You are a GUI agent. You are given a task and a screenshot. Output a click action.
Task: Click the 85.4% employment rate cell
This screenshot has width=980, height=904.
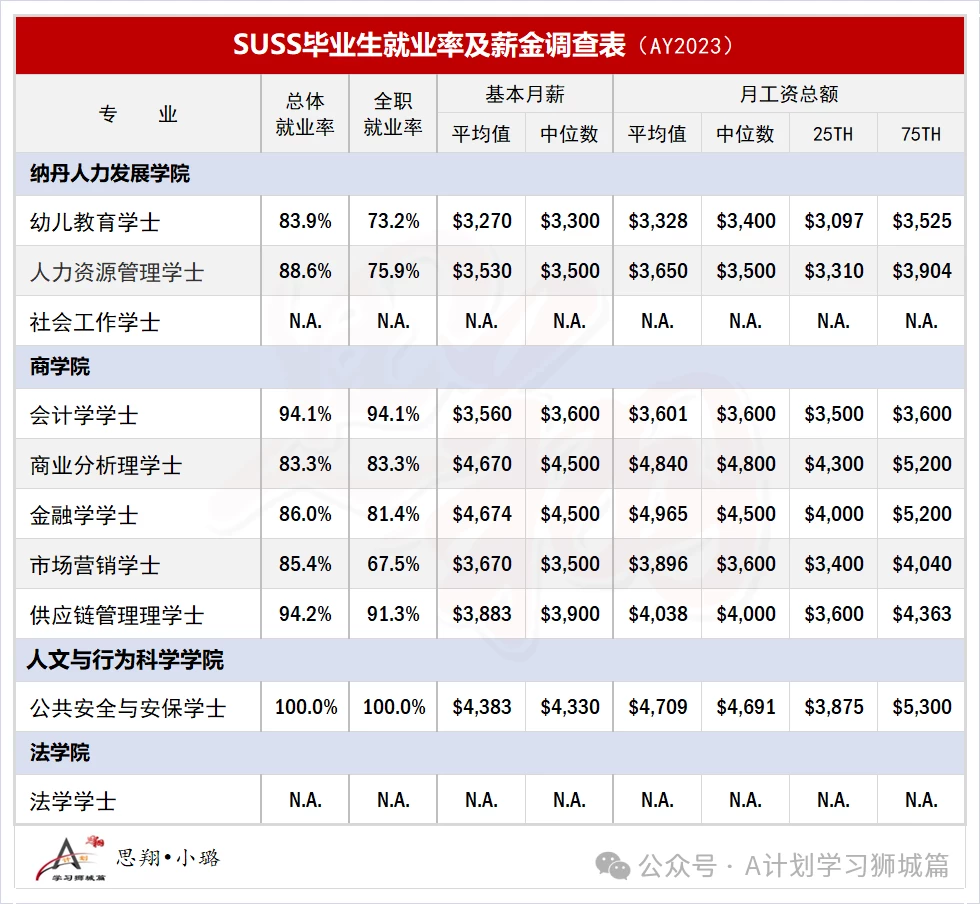click(x=305, y=564)
